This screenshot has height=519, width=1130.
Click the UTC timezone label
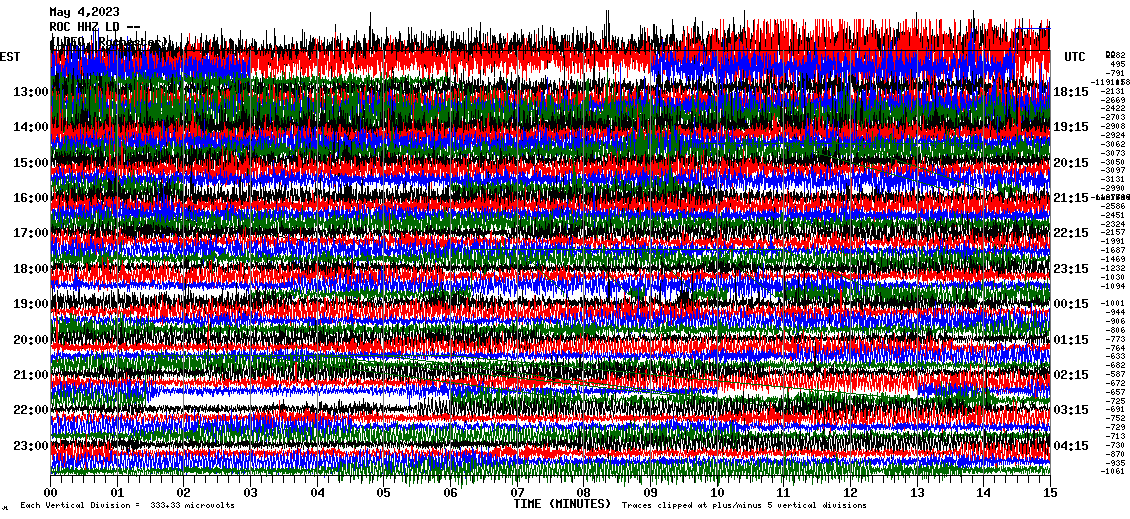[1075, 56]
